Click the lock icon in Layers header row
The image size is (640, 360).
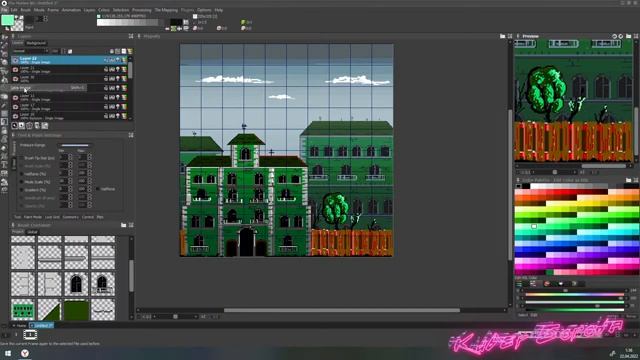(111, 51)
